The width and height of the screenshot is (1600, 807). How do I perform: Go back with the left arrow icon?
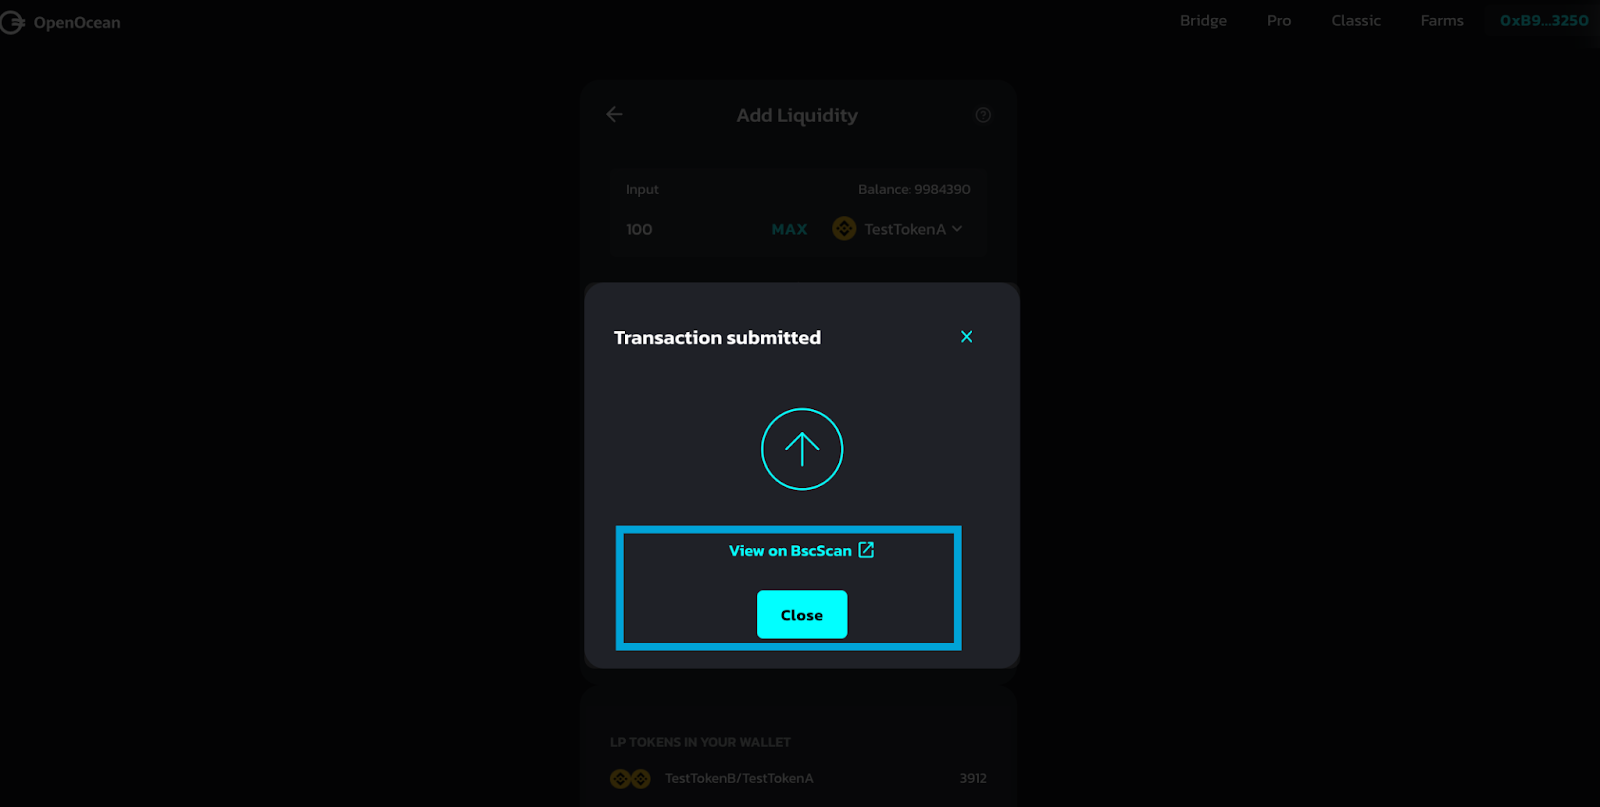click(x=614, y=115)
